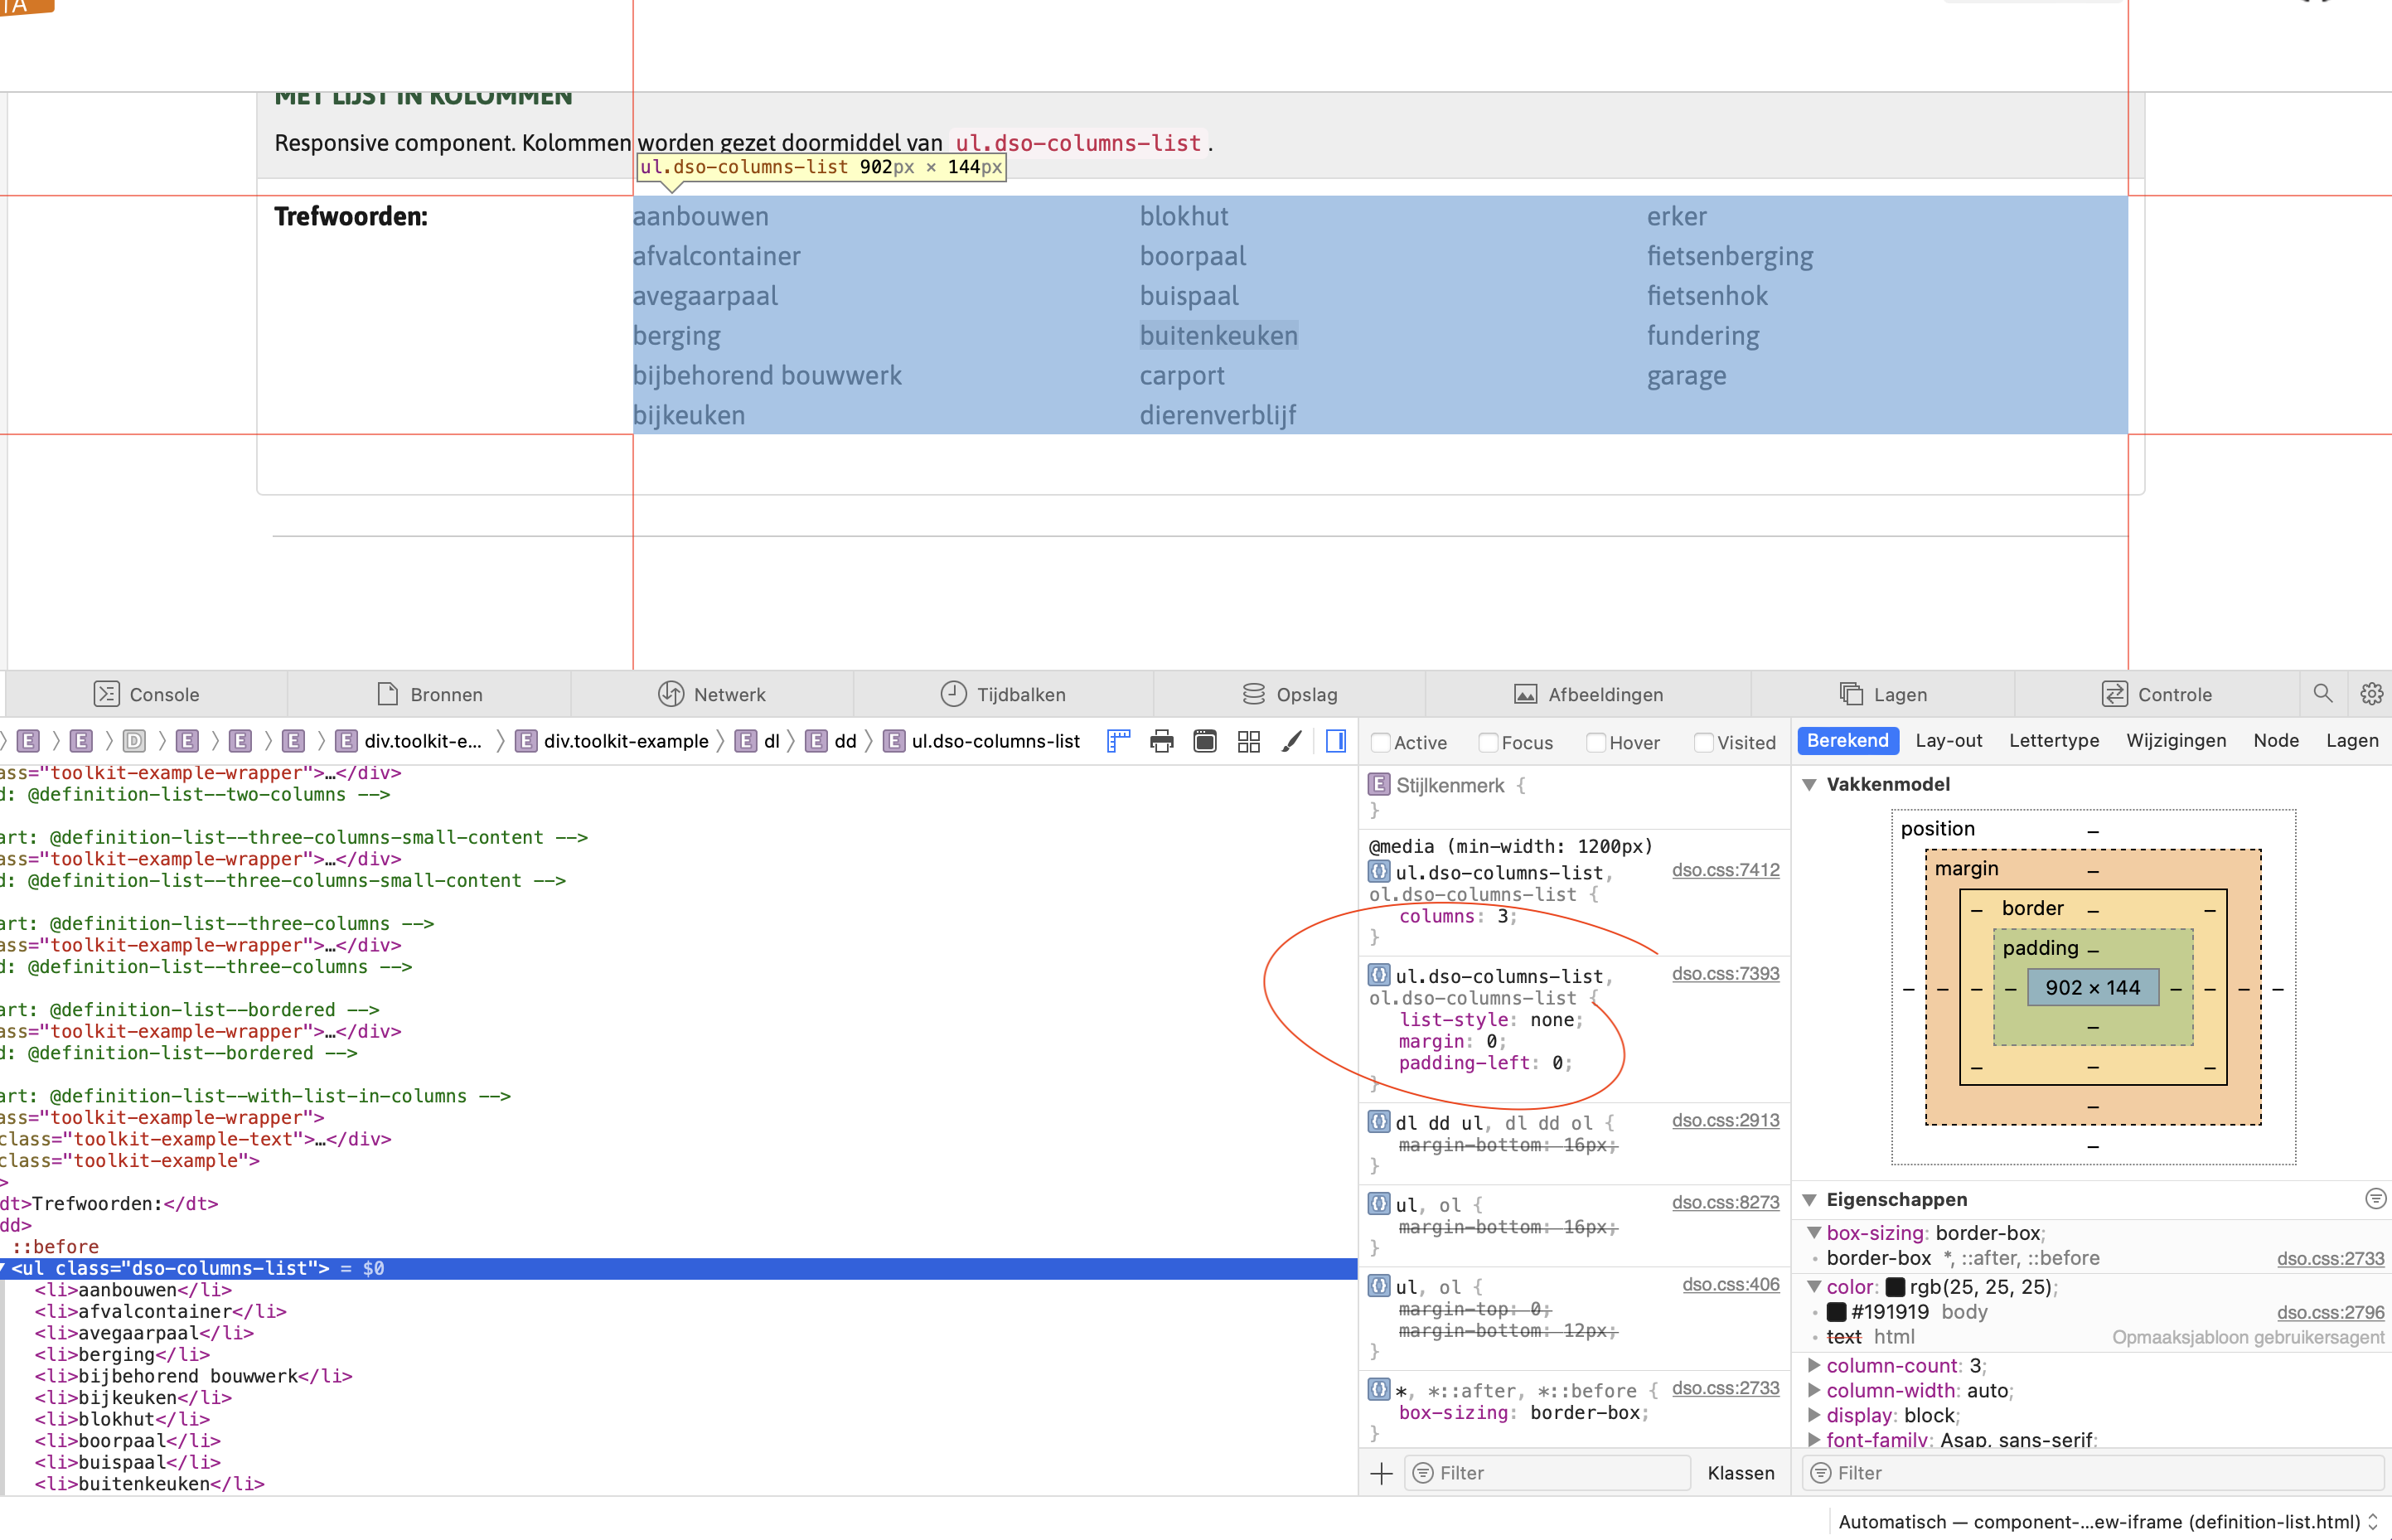Expand the column-count property details
The width and height of the screenshot is (2392, 1540).
point(1814,1365)
